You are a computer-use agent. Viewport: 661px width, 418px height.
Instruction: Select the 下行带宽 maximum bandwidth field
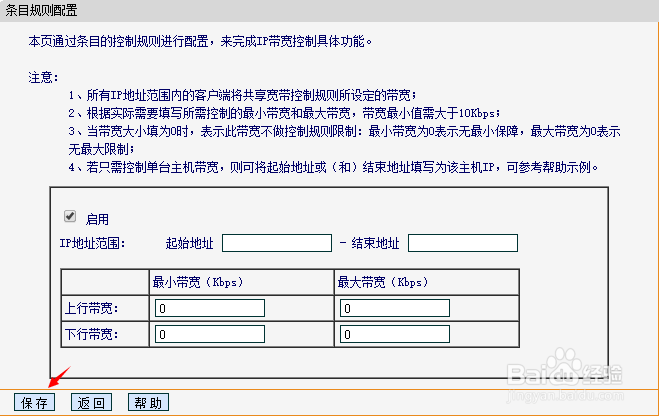[395, 334]
